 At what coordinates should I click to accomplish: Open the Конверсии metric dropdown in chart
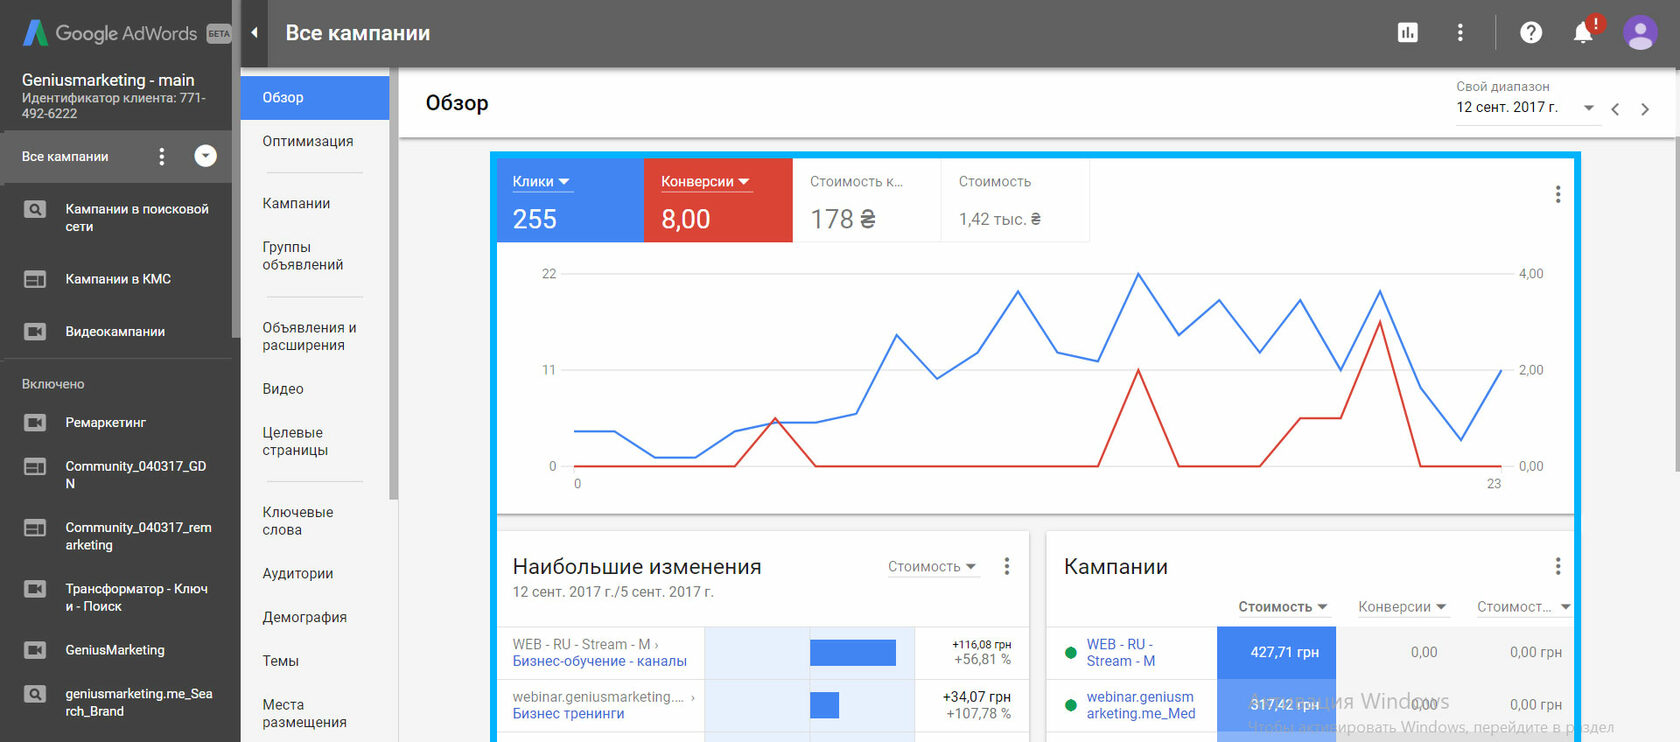pos(705,182)
